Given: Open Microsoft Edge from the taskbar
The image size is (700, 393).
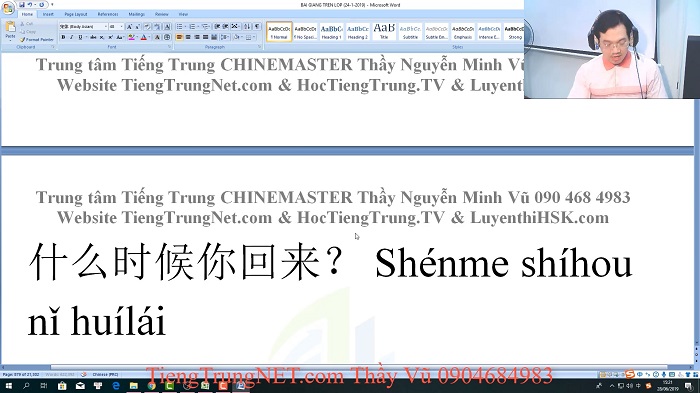Looking at the screenshot, I should (116, 385).
